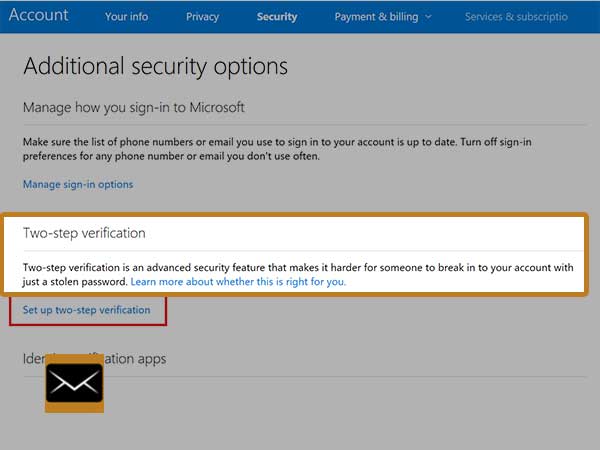Screen dimensions: 600x450
Task: Open the Manage sign-in options link
Action: coord(78,184)
